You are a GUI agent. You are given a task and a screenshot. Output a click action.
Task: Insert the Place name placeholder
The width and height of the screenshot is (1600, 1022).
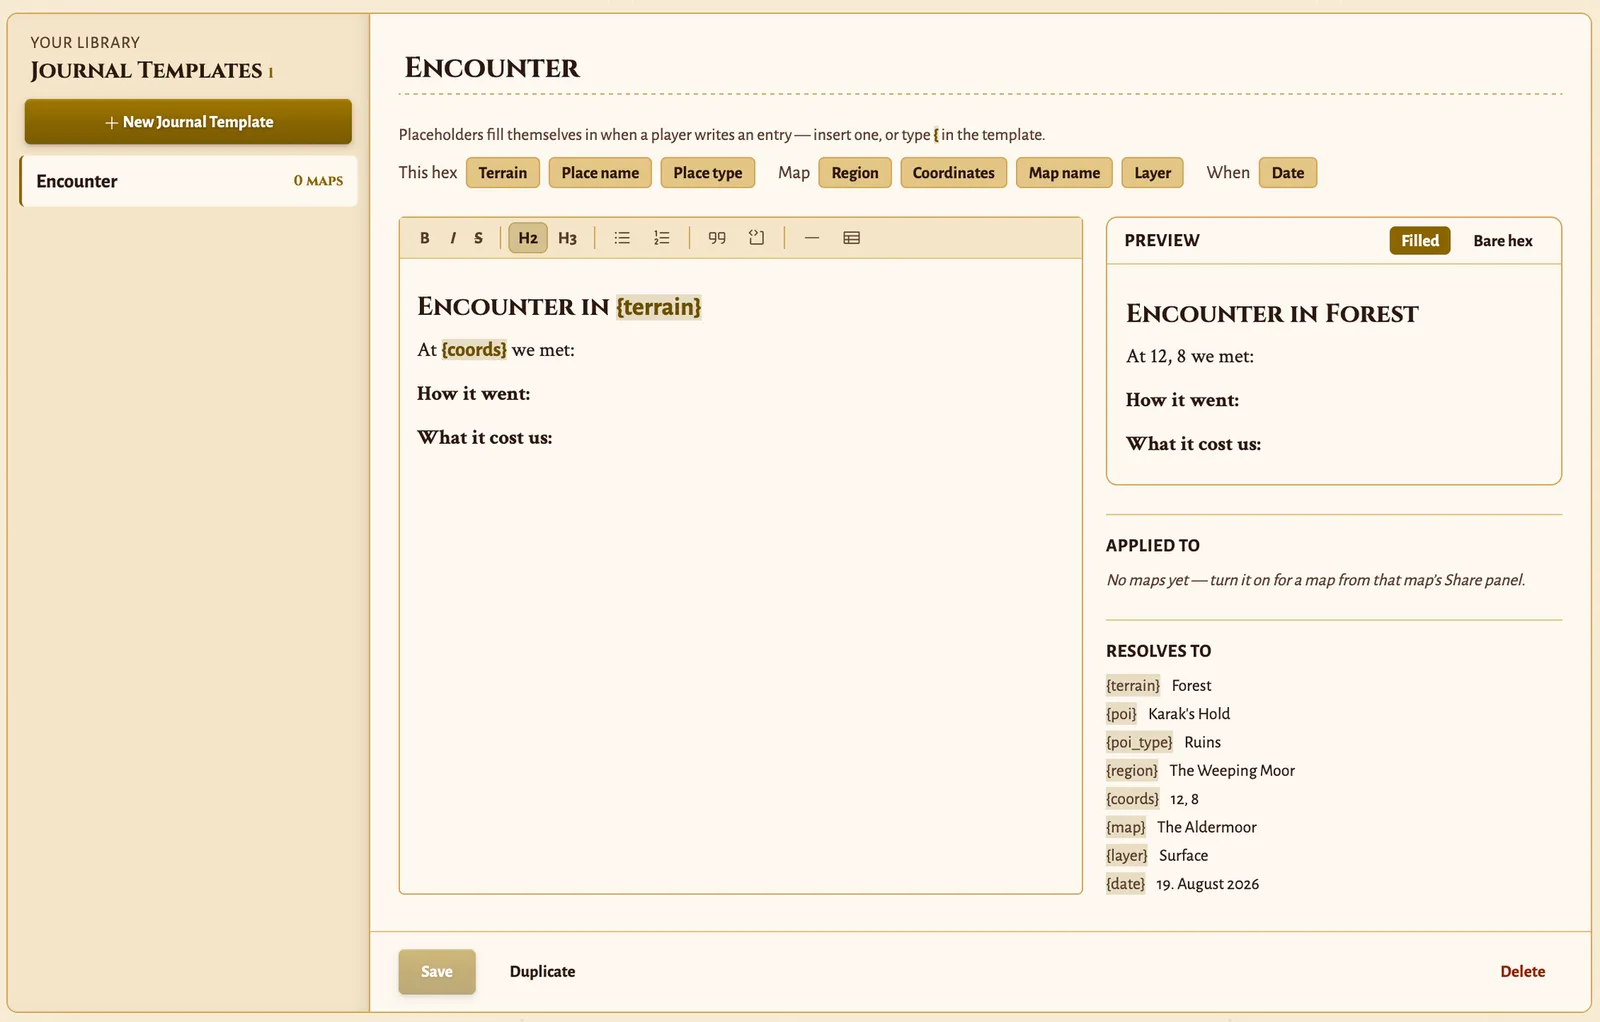click(x=600, y=173)
